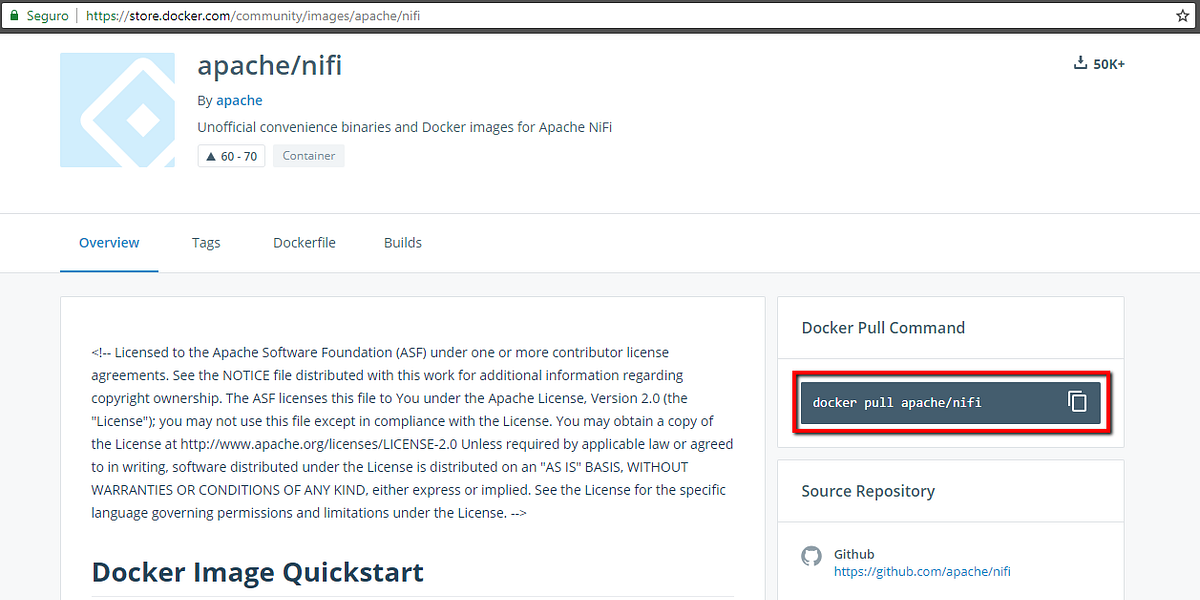Open the apache publisher profile link
Image resolution: width=1200 pixels, height=600 pixels.
coord(239,100)
